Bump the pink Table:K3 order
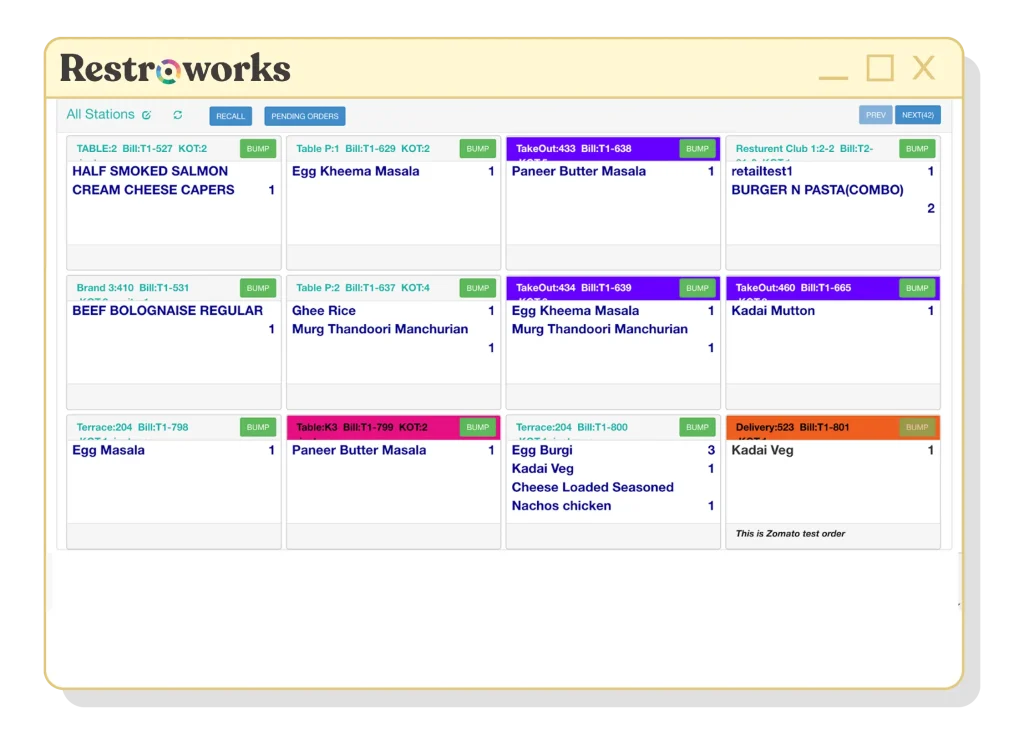1024x755 pixels. pyautogui.click(x=477, y=427)
